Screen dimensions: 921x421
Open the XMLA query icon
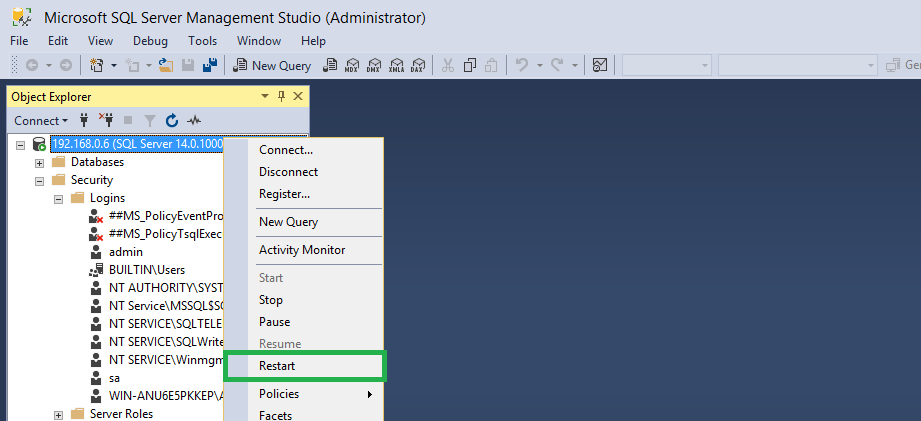click(396, 65)
